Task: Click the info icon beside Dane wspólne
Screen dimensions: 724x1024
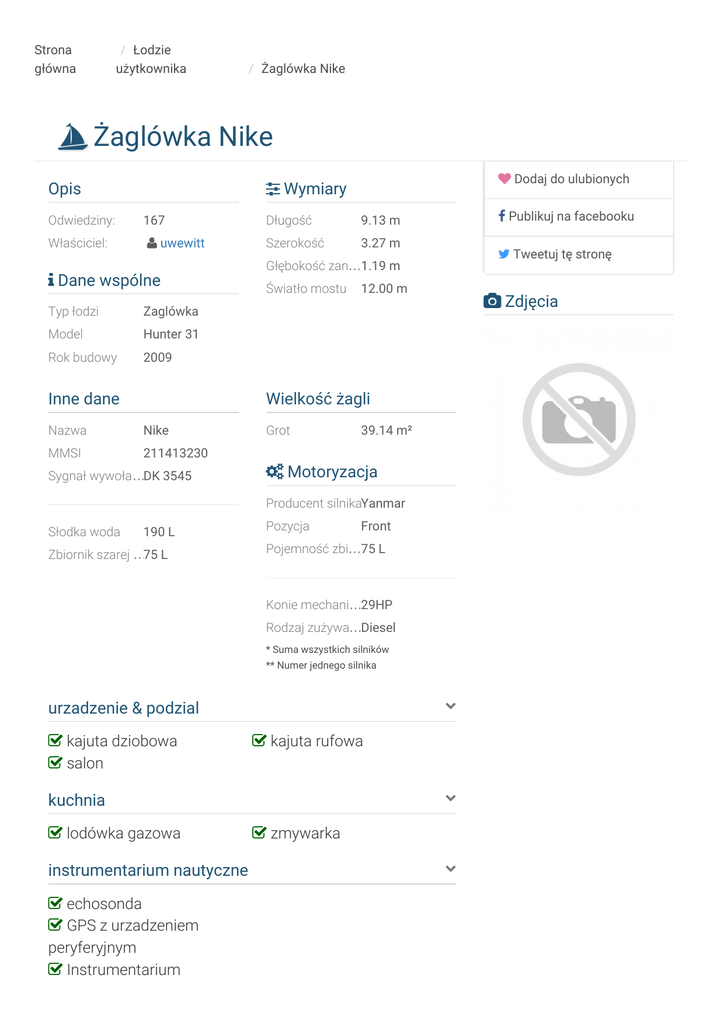Action: (51, 281)
